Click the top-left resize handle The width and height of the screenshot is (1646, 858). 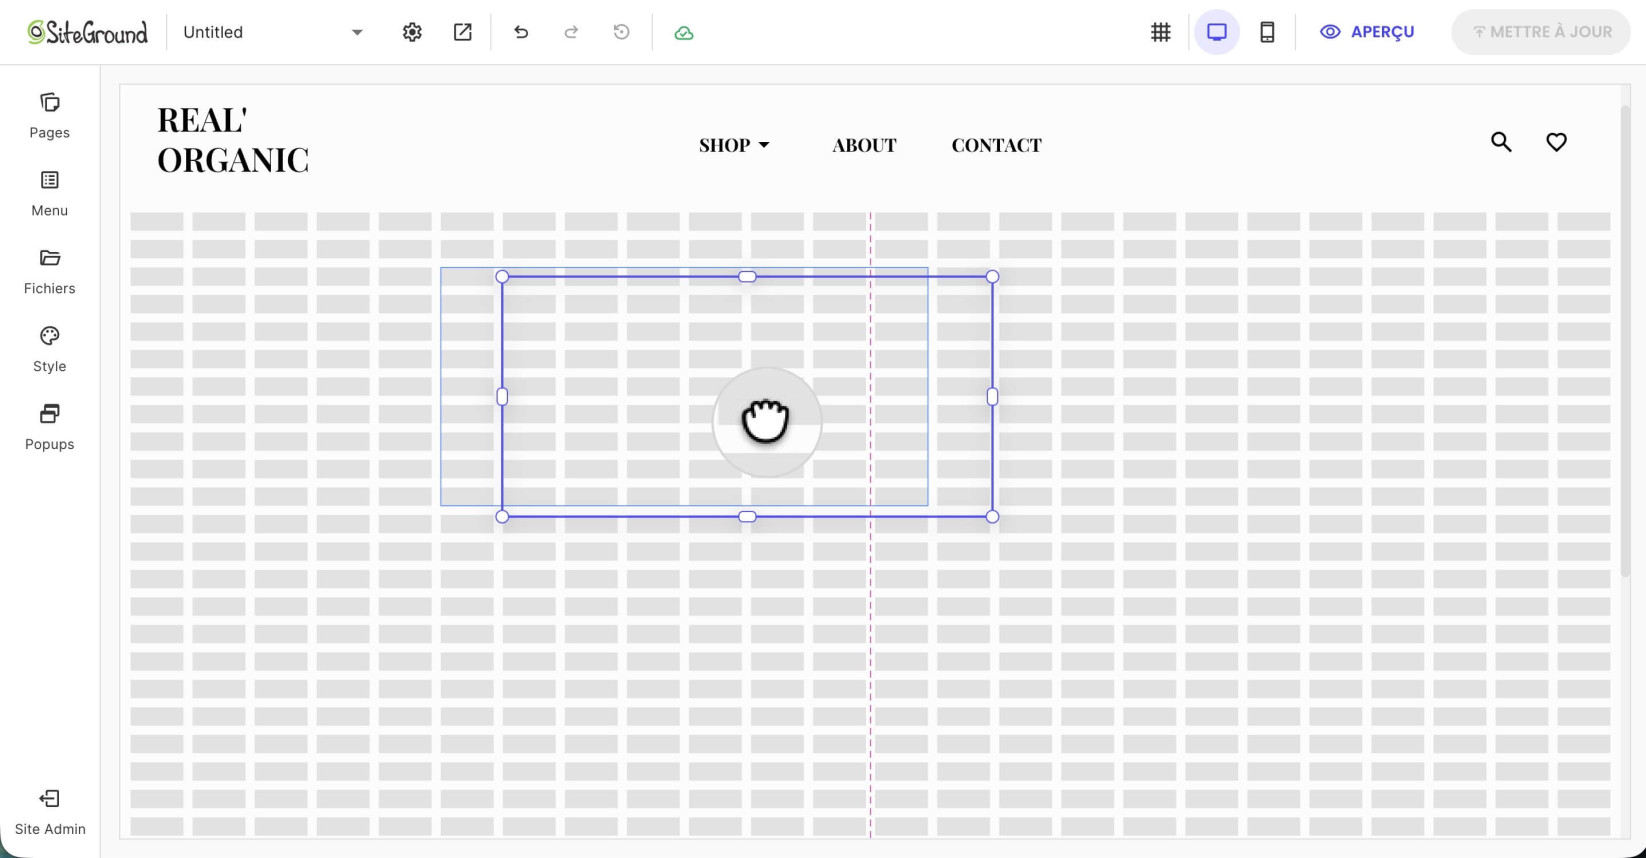pos(502,276)
